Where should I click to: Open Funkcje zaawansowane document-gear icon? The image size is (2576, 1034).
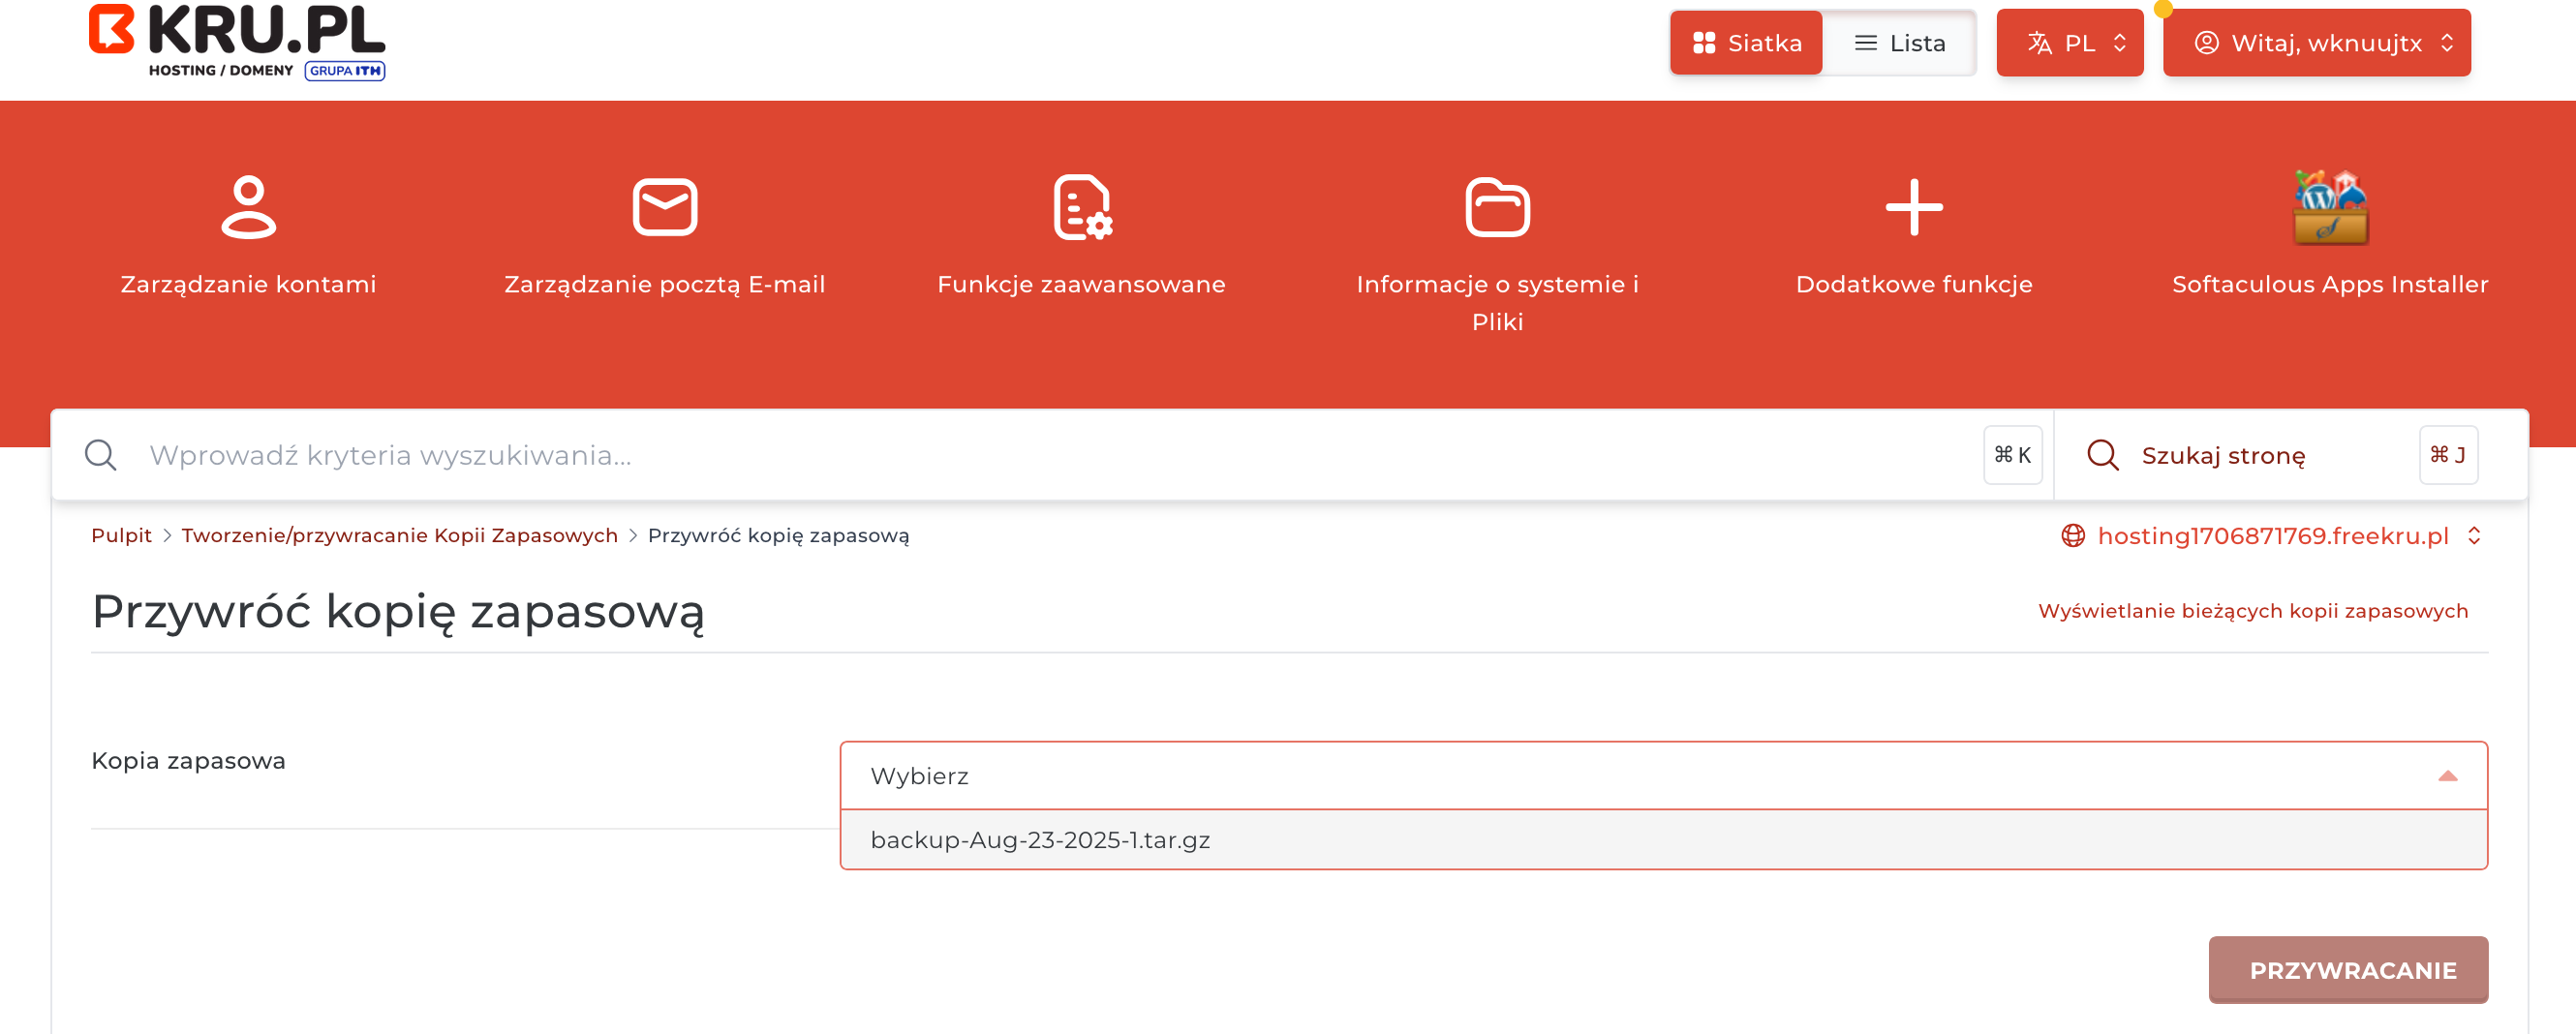coord(1081,207)
